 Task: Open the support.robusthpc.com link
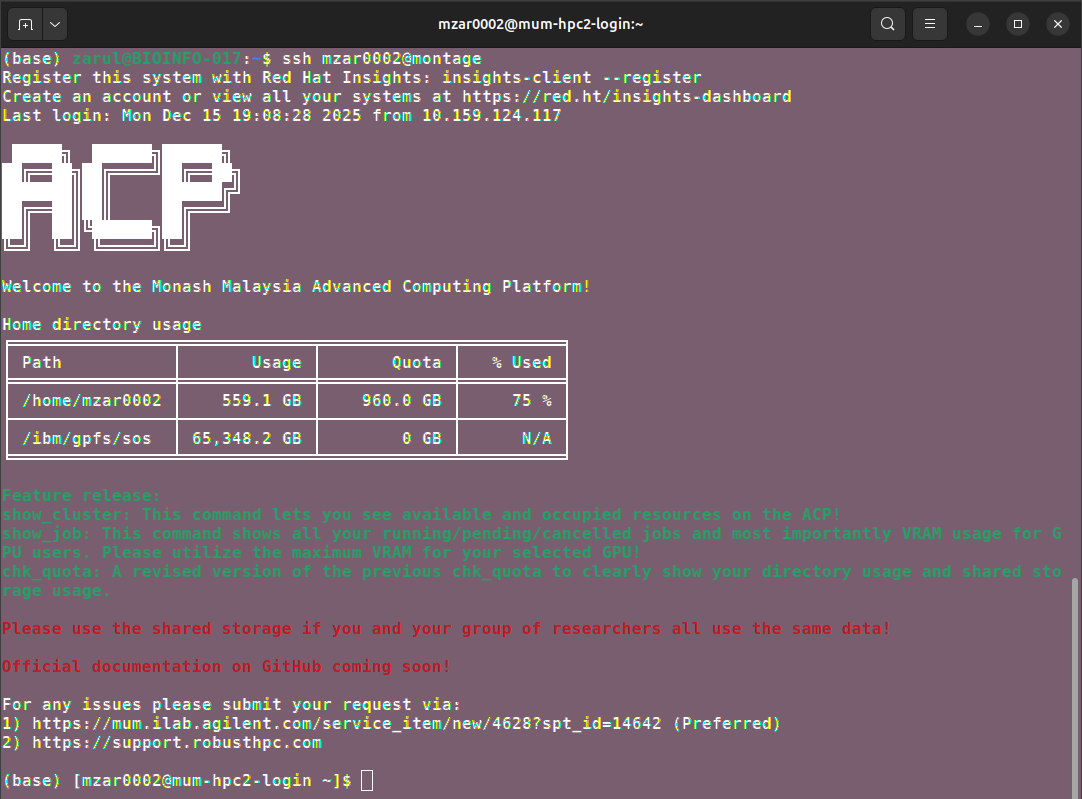[x=176, y=742]
